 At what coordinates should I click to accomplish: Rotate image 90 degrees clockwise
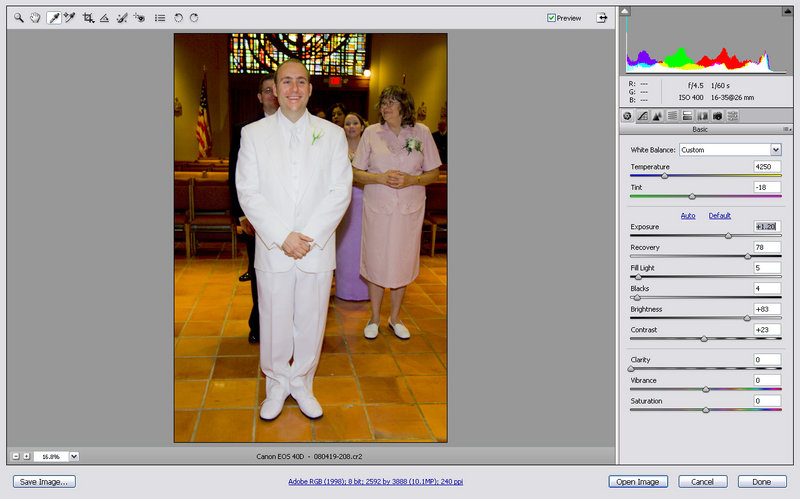click(x=194, y=18)
